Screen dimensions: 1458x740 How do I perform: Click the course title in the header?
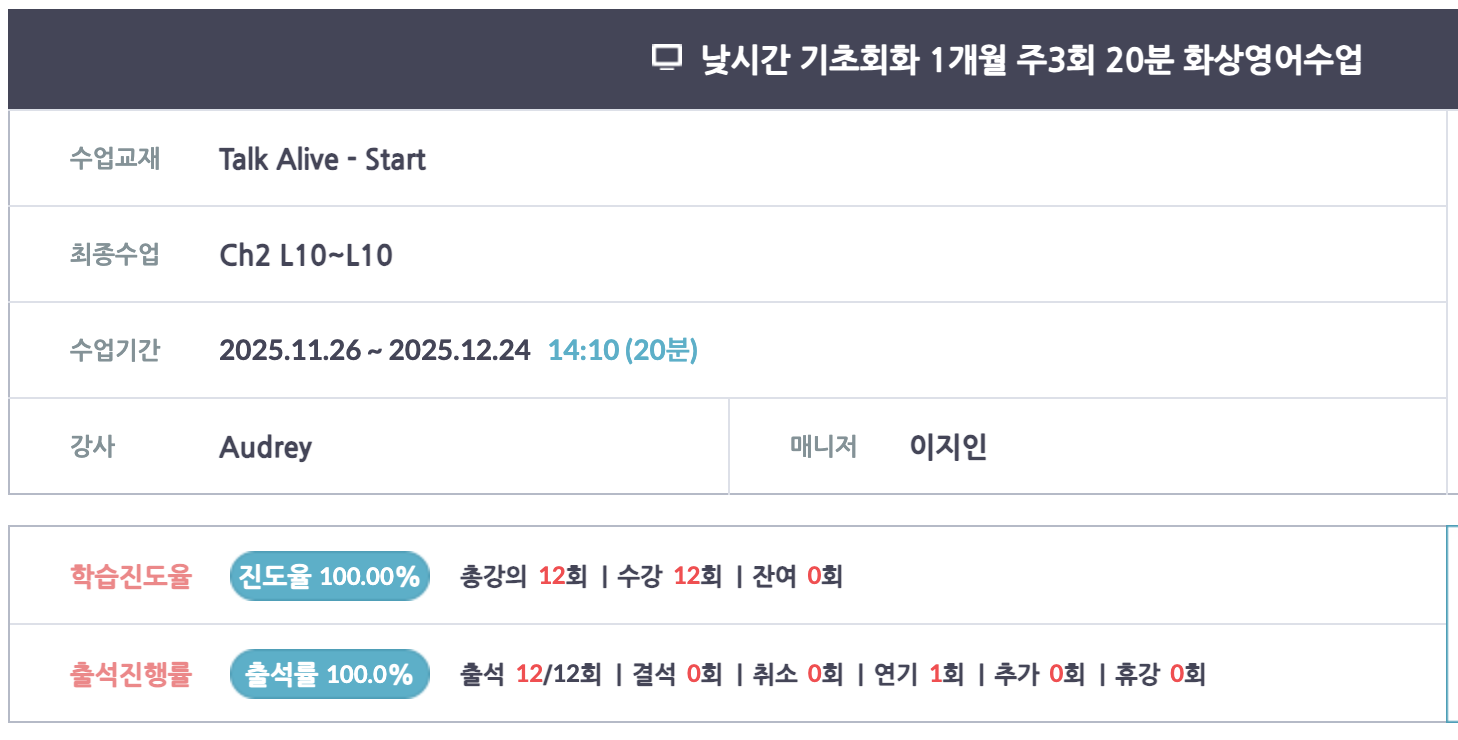coord(1032,60)
